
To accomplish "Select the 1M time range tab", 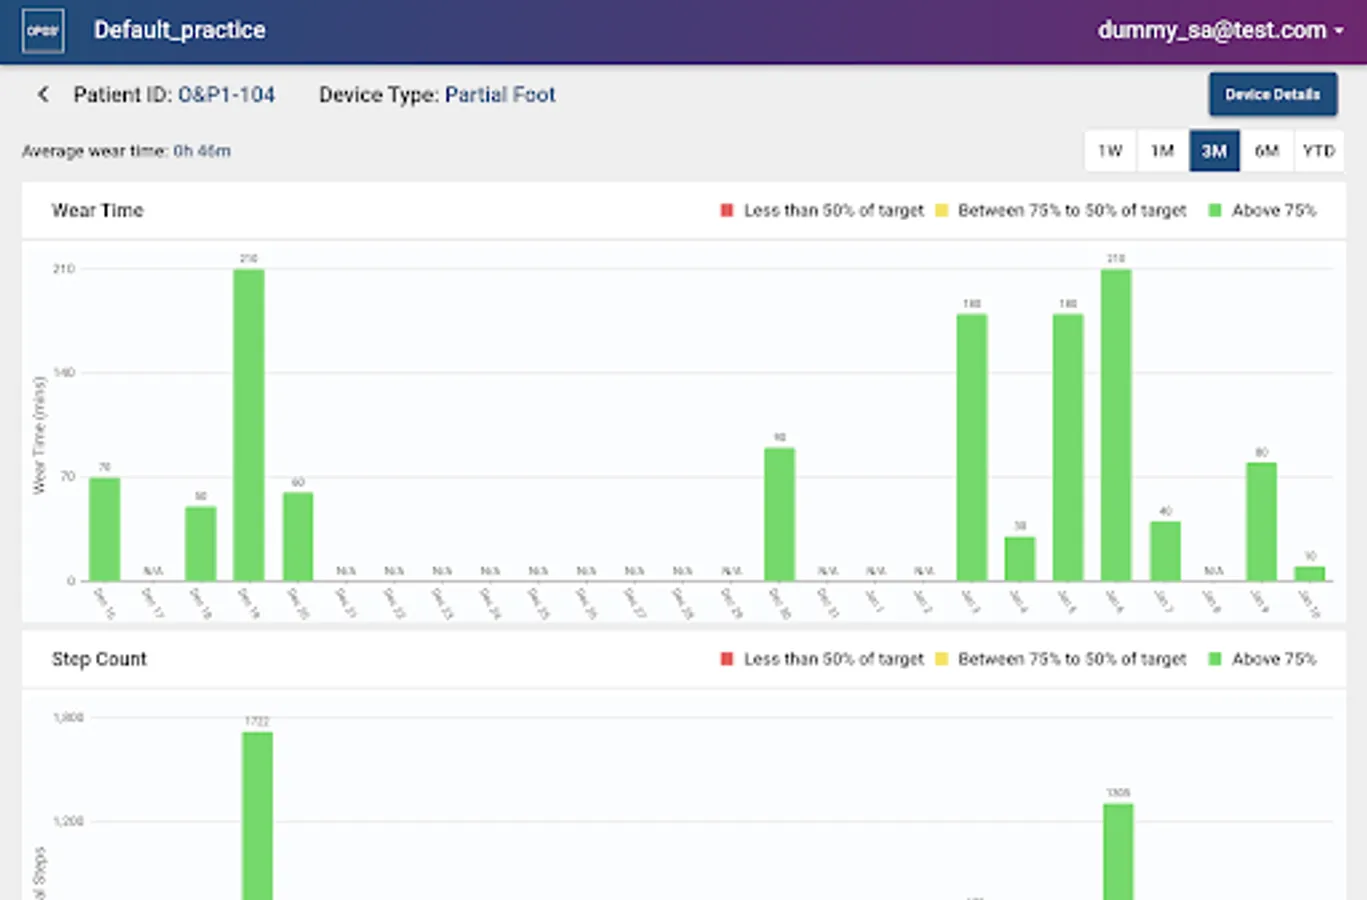I will coord(1162,151).
